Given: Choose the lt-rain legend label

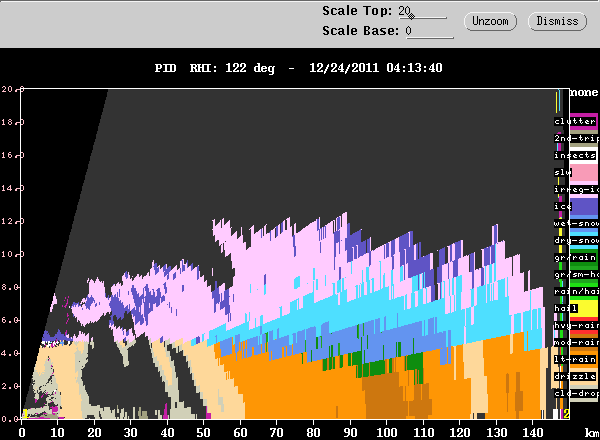Looking at the screenshot, I should (x=575, y=360).
